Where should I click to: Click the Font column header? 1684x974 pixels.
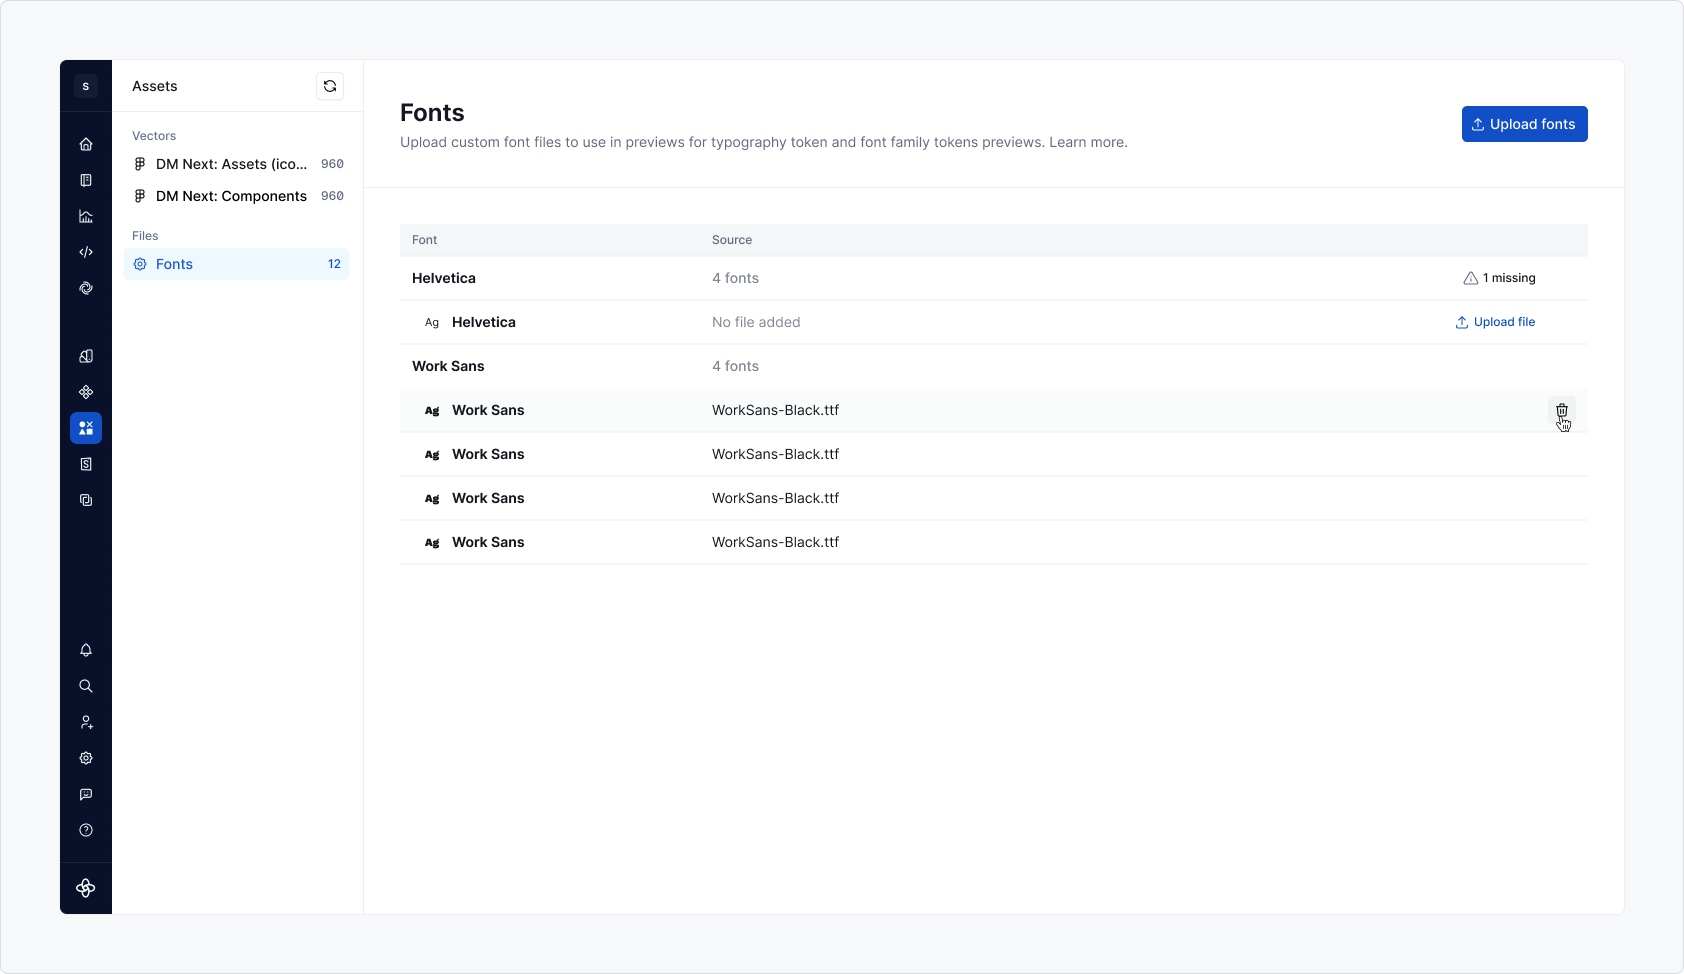pyautogui.click(x=425, y=240)
